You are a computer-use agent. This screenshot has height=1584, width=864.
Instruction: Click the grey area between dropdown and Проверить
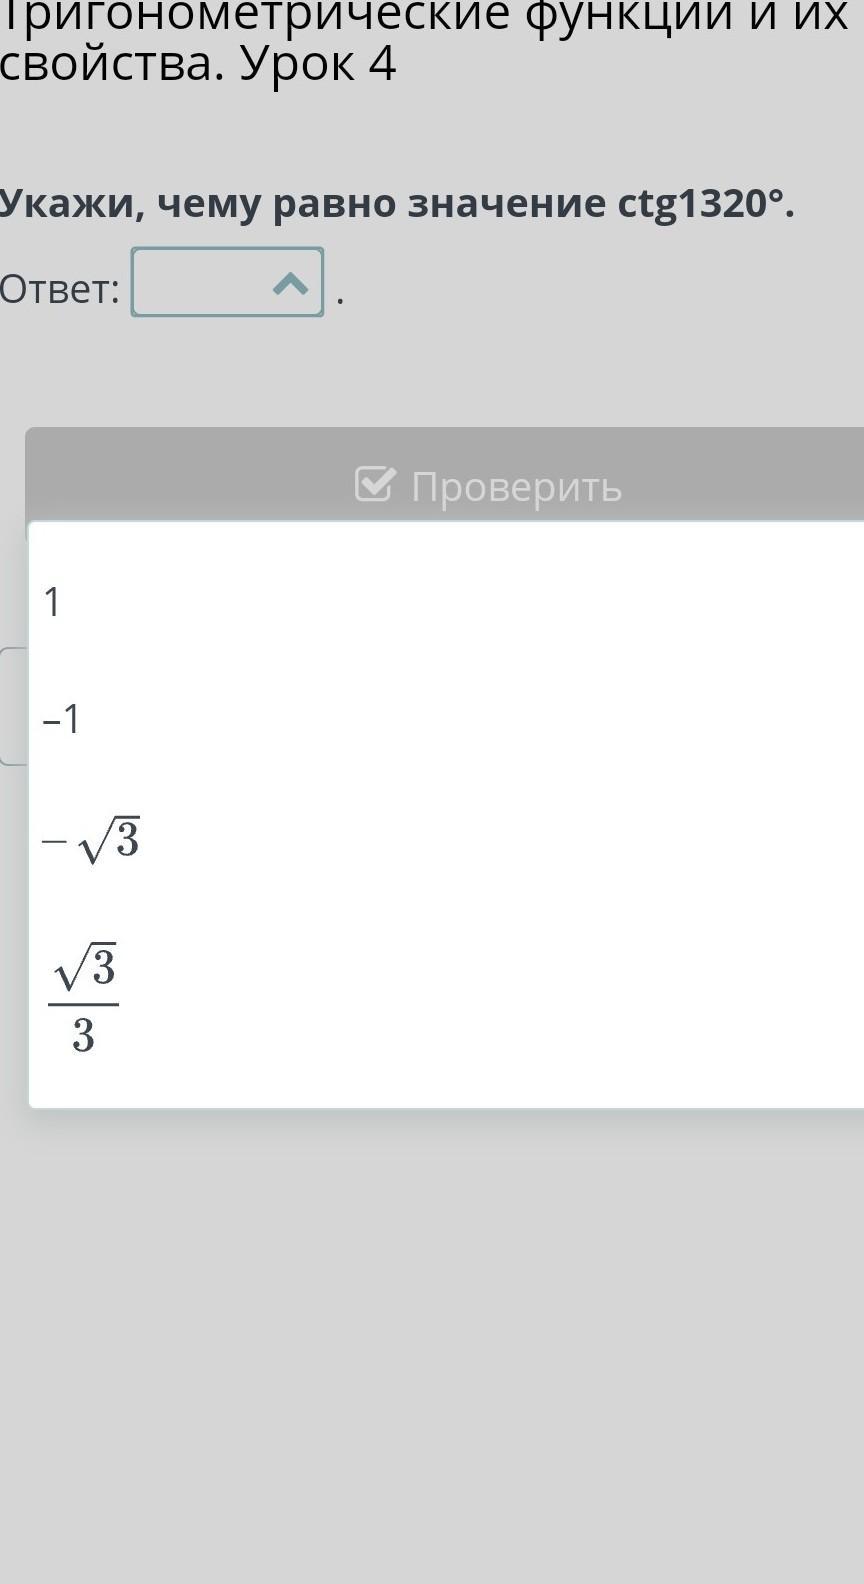click(x=432, y=372)
